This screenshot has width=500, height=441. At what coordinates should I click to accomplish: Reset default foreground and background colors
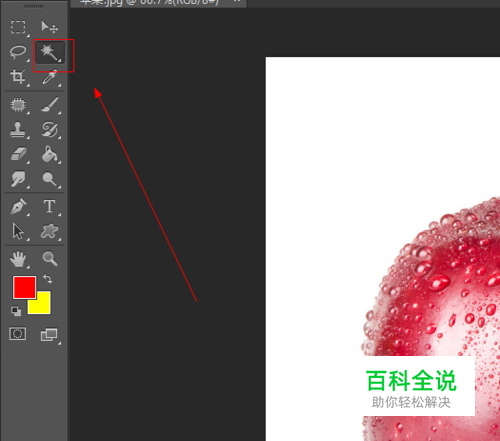(16, 311)
